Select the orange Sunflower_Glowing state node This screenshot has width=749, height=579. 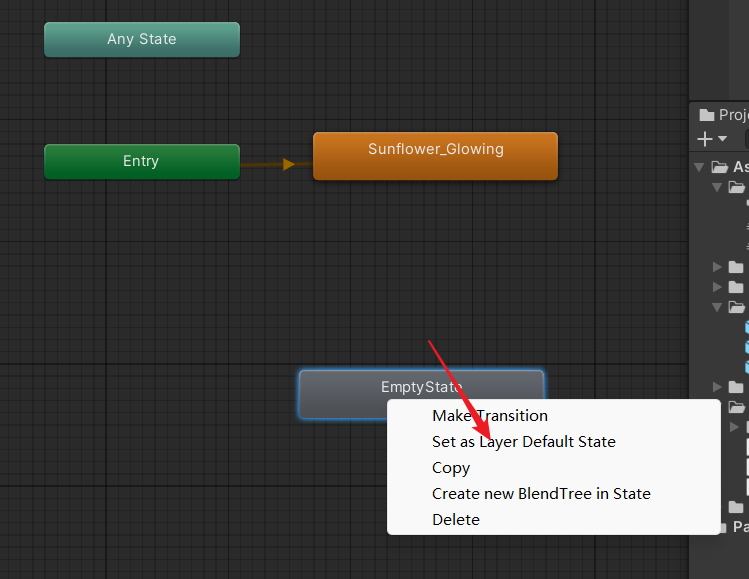click(435, 157)
